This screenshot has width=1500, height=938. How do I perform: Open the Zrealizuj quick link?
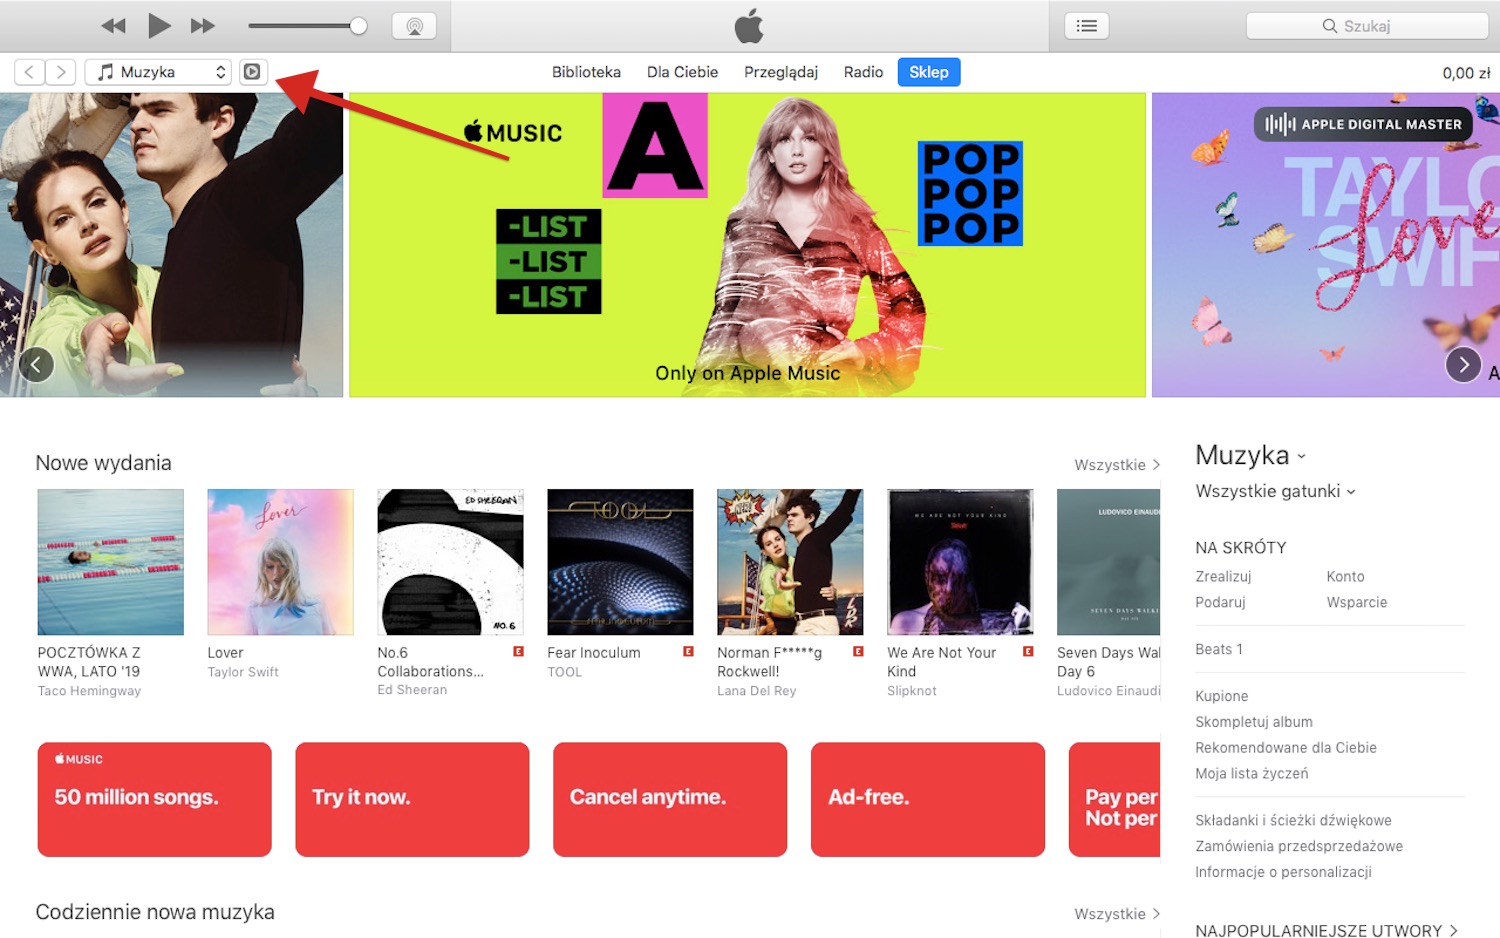coord(1223,577)
